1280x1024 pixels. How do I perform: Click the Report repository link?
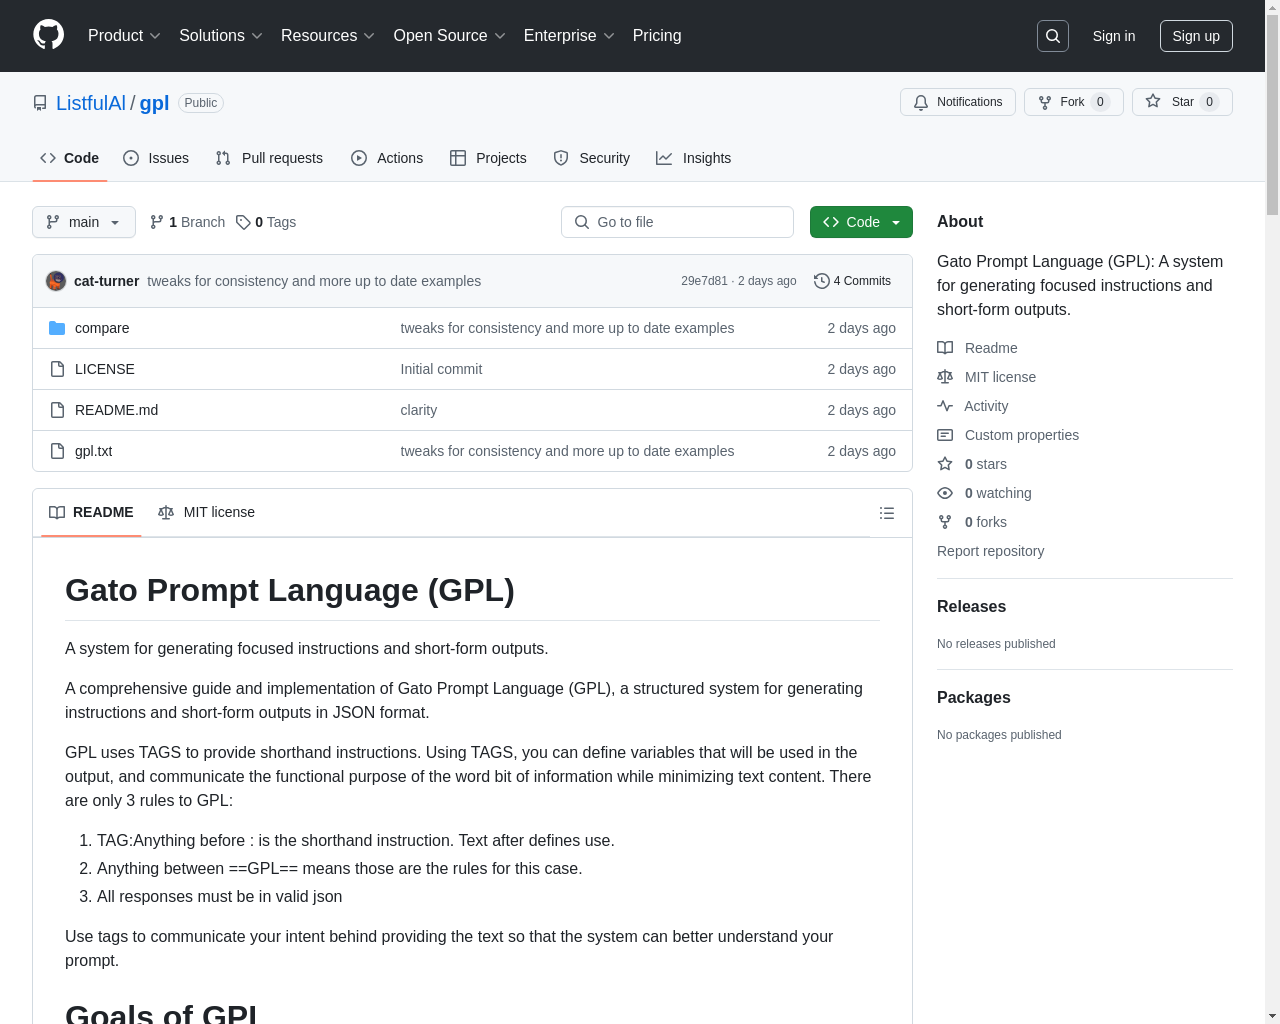pos(990,551)
